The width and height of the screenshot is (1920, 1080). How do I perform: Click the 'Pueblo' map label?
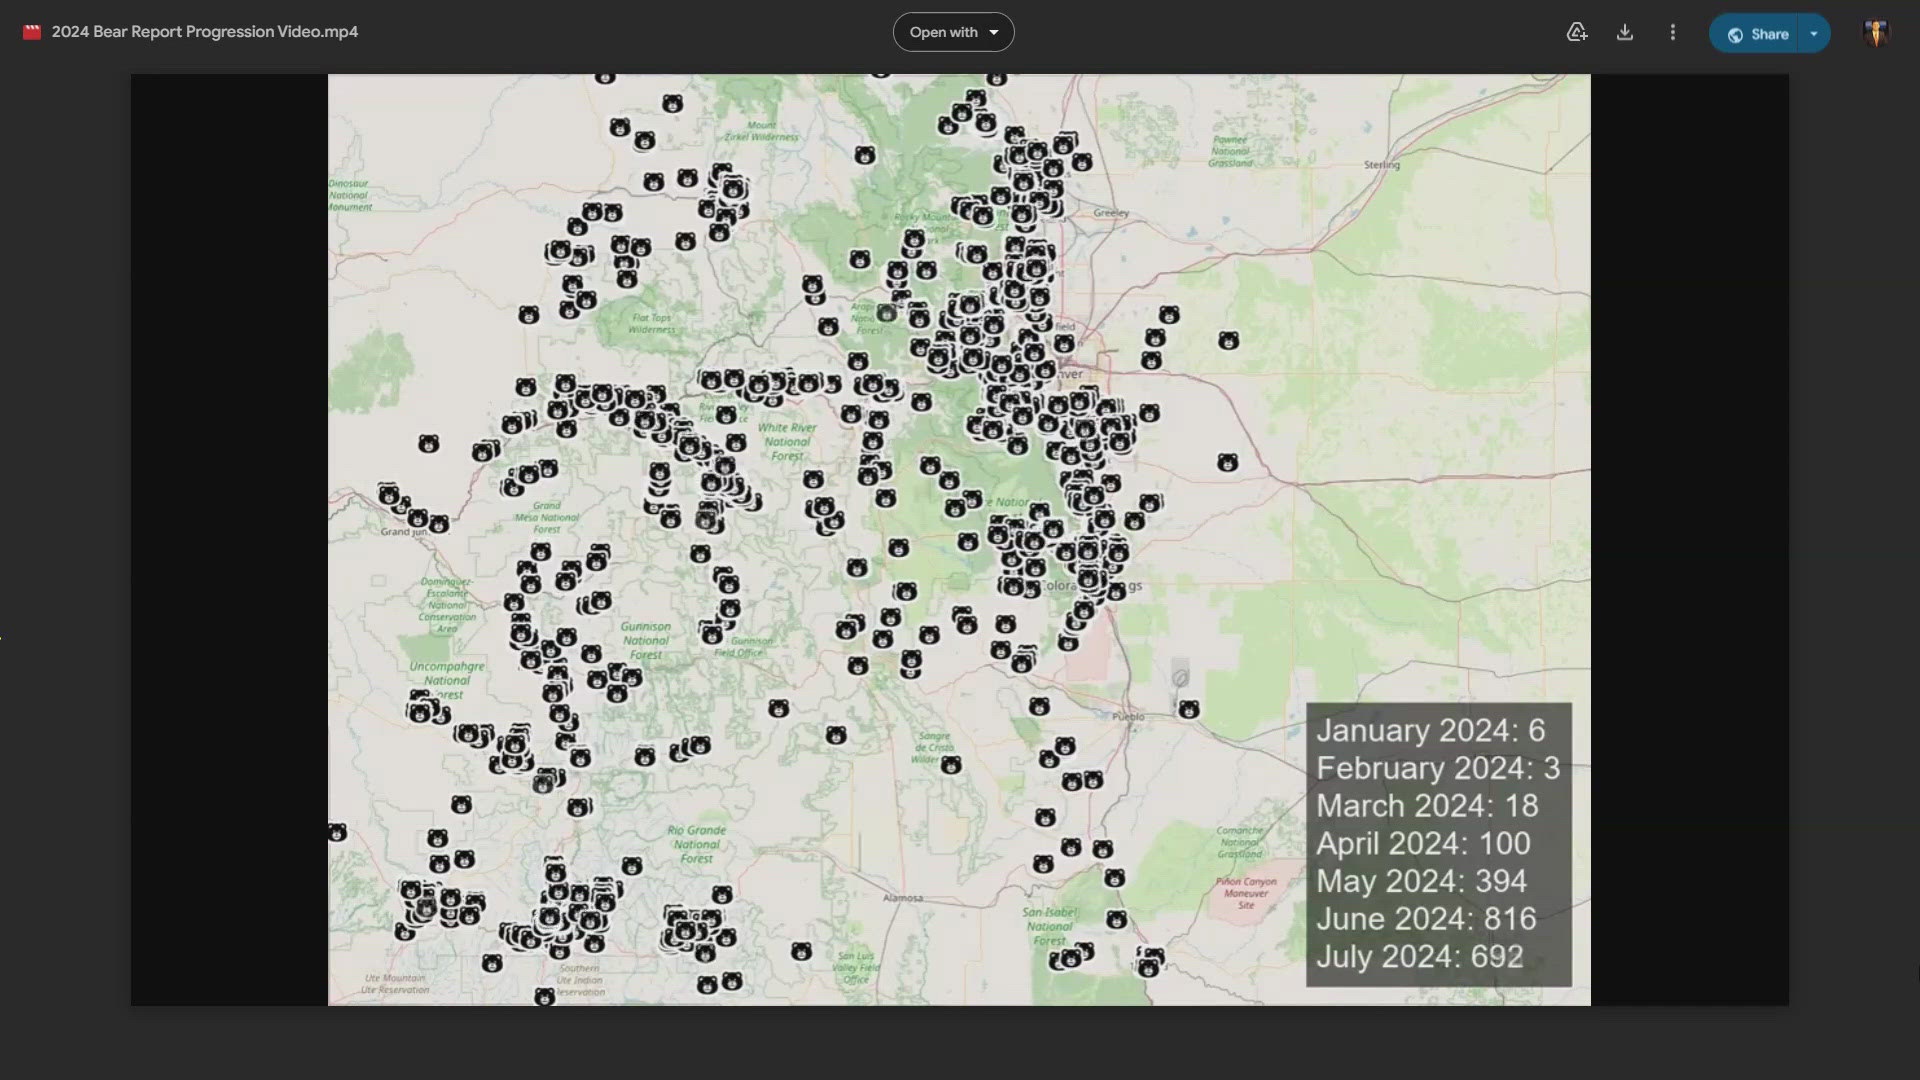[x=1128, y=717]
